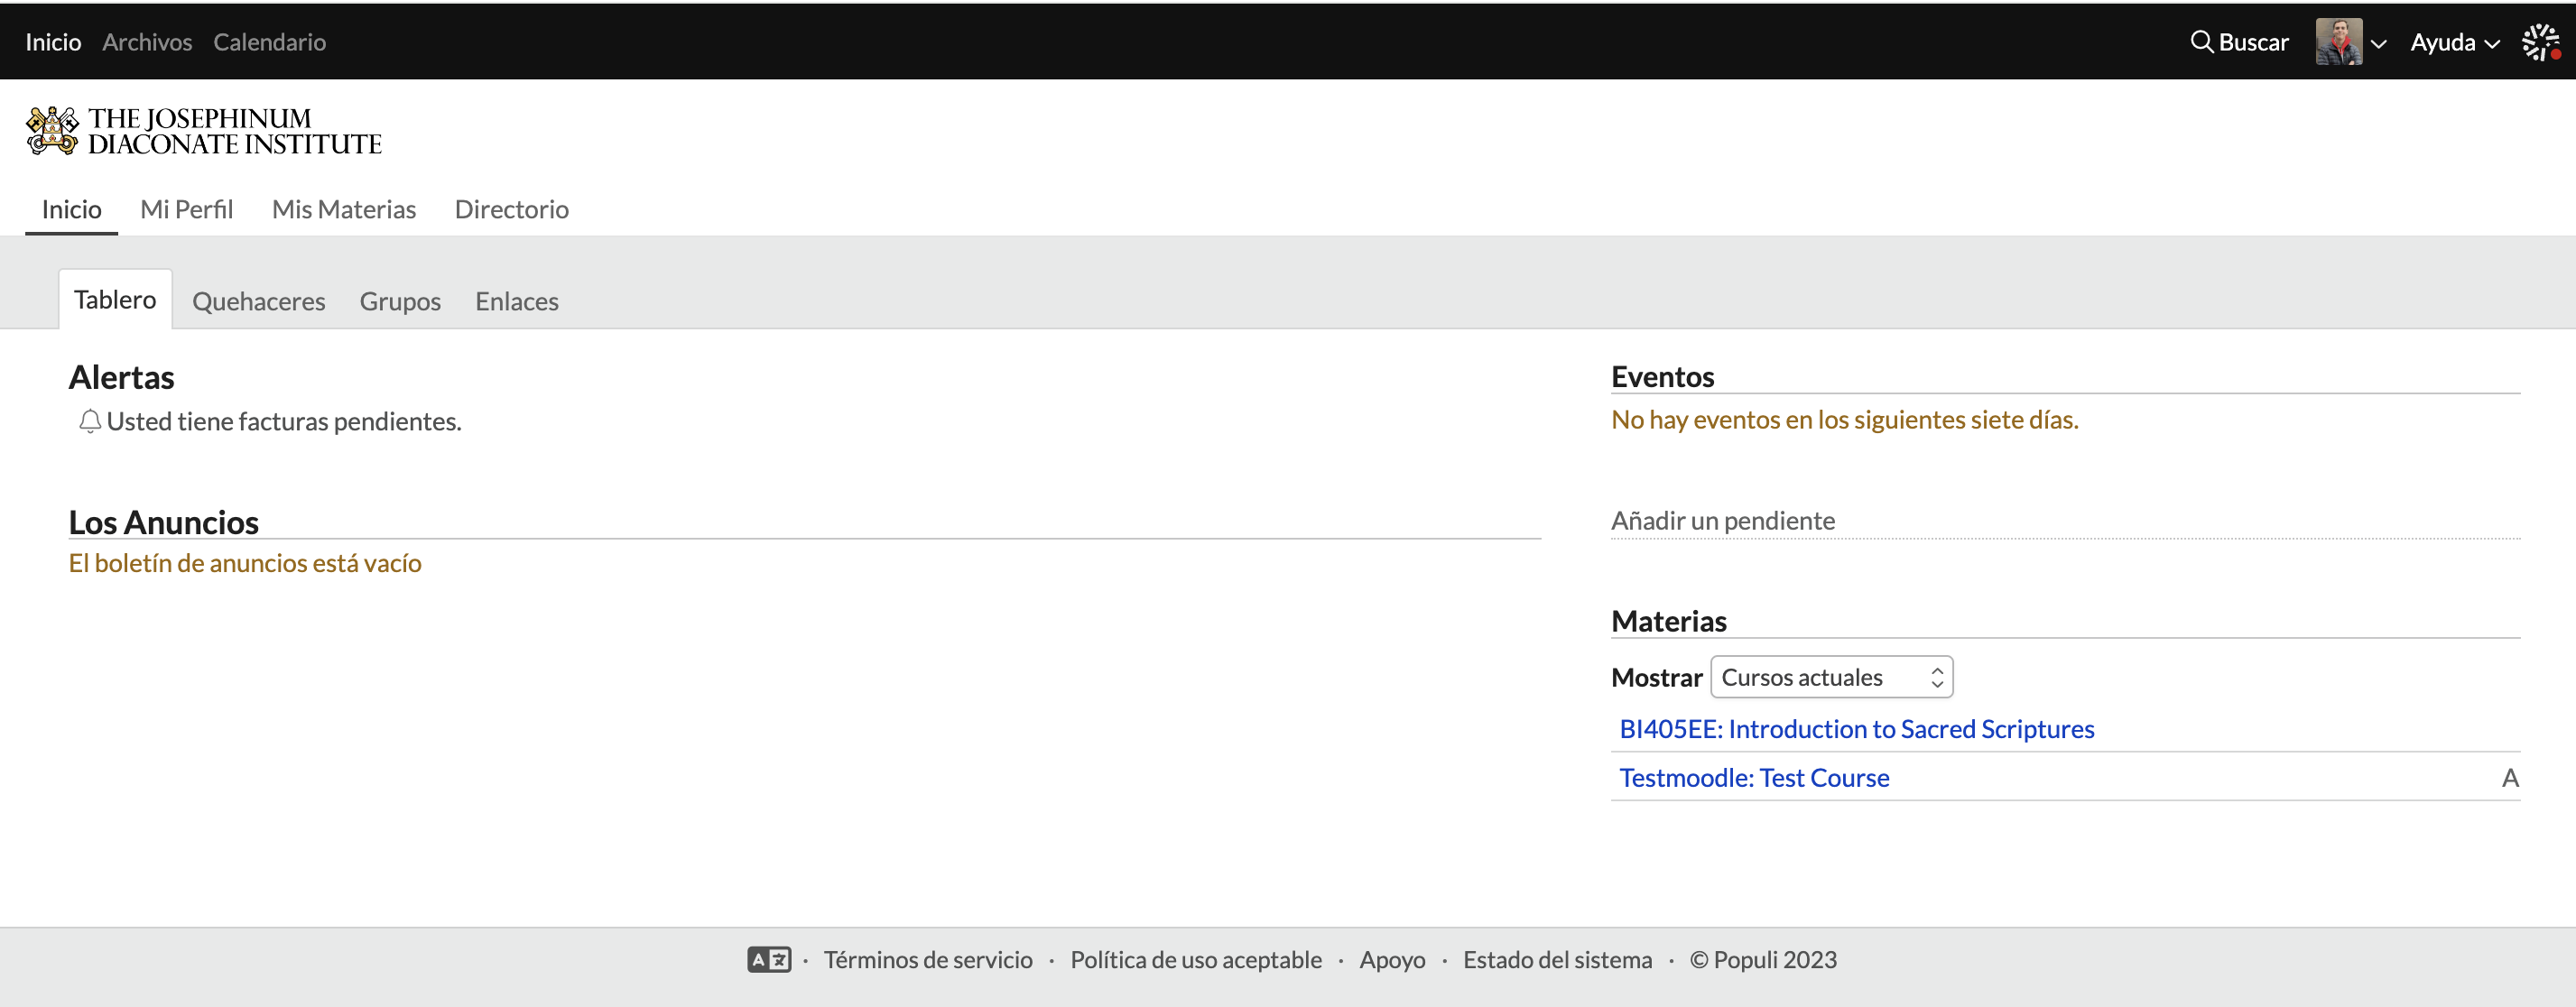The width and height of the screenshot is (2576, 1007).
Task: Open Estado del sistema footer link
Action: (x=1557, y=960)
